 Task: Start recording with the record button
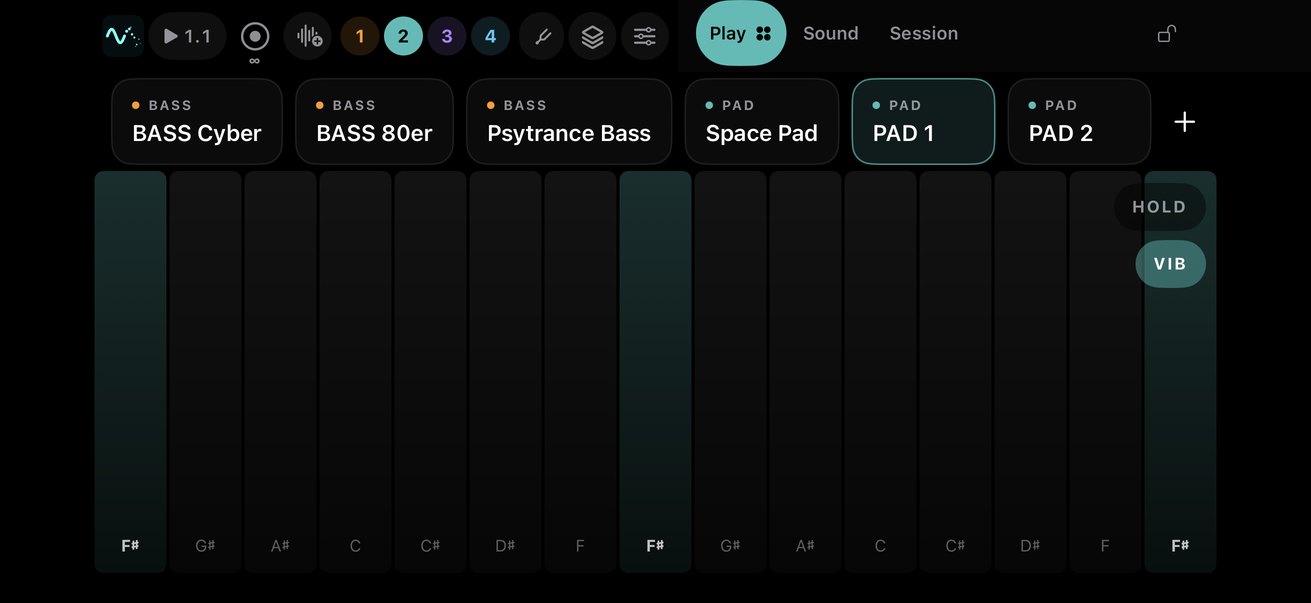click(255, 37)
